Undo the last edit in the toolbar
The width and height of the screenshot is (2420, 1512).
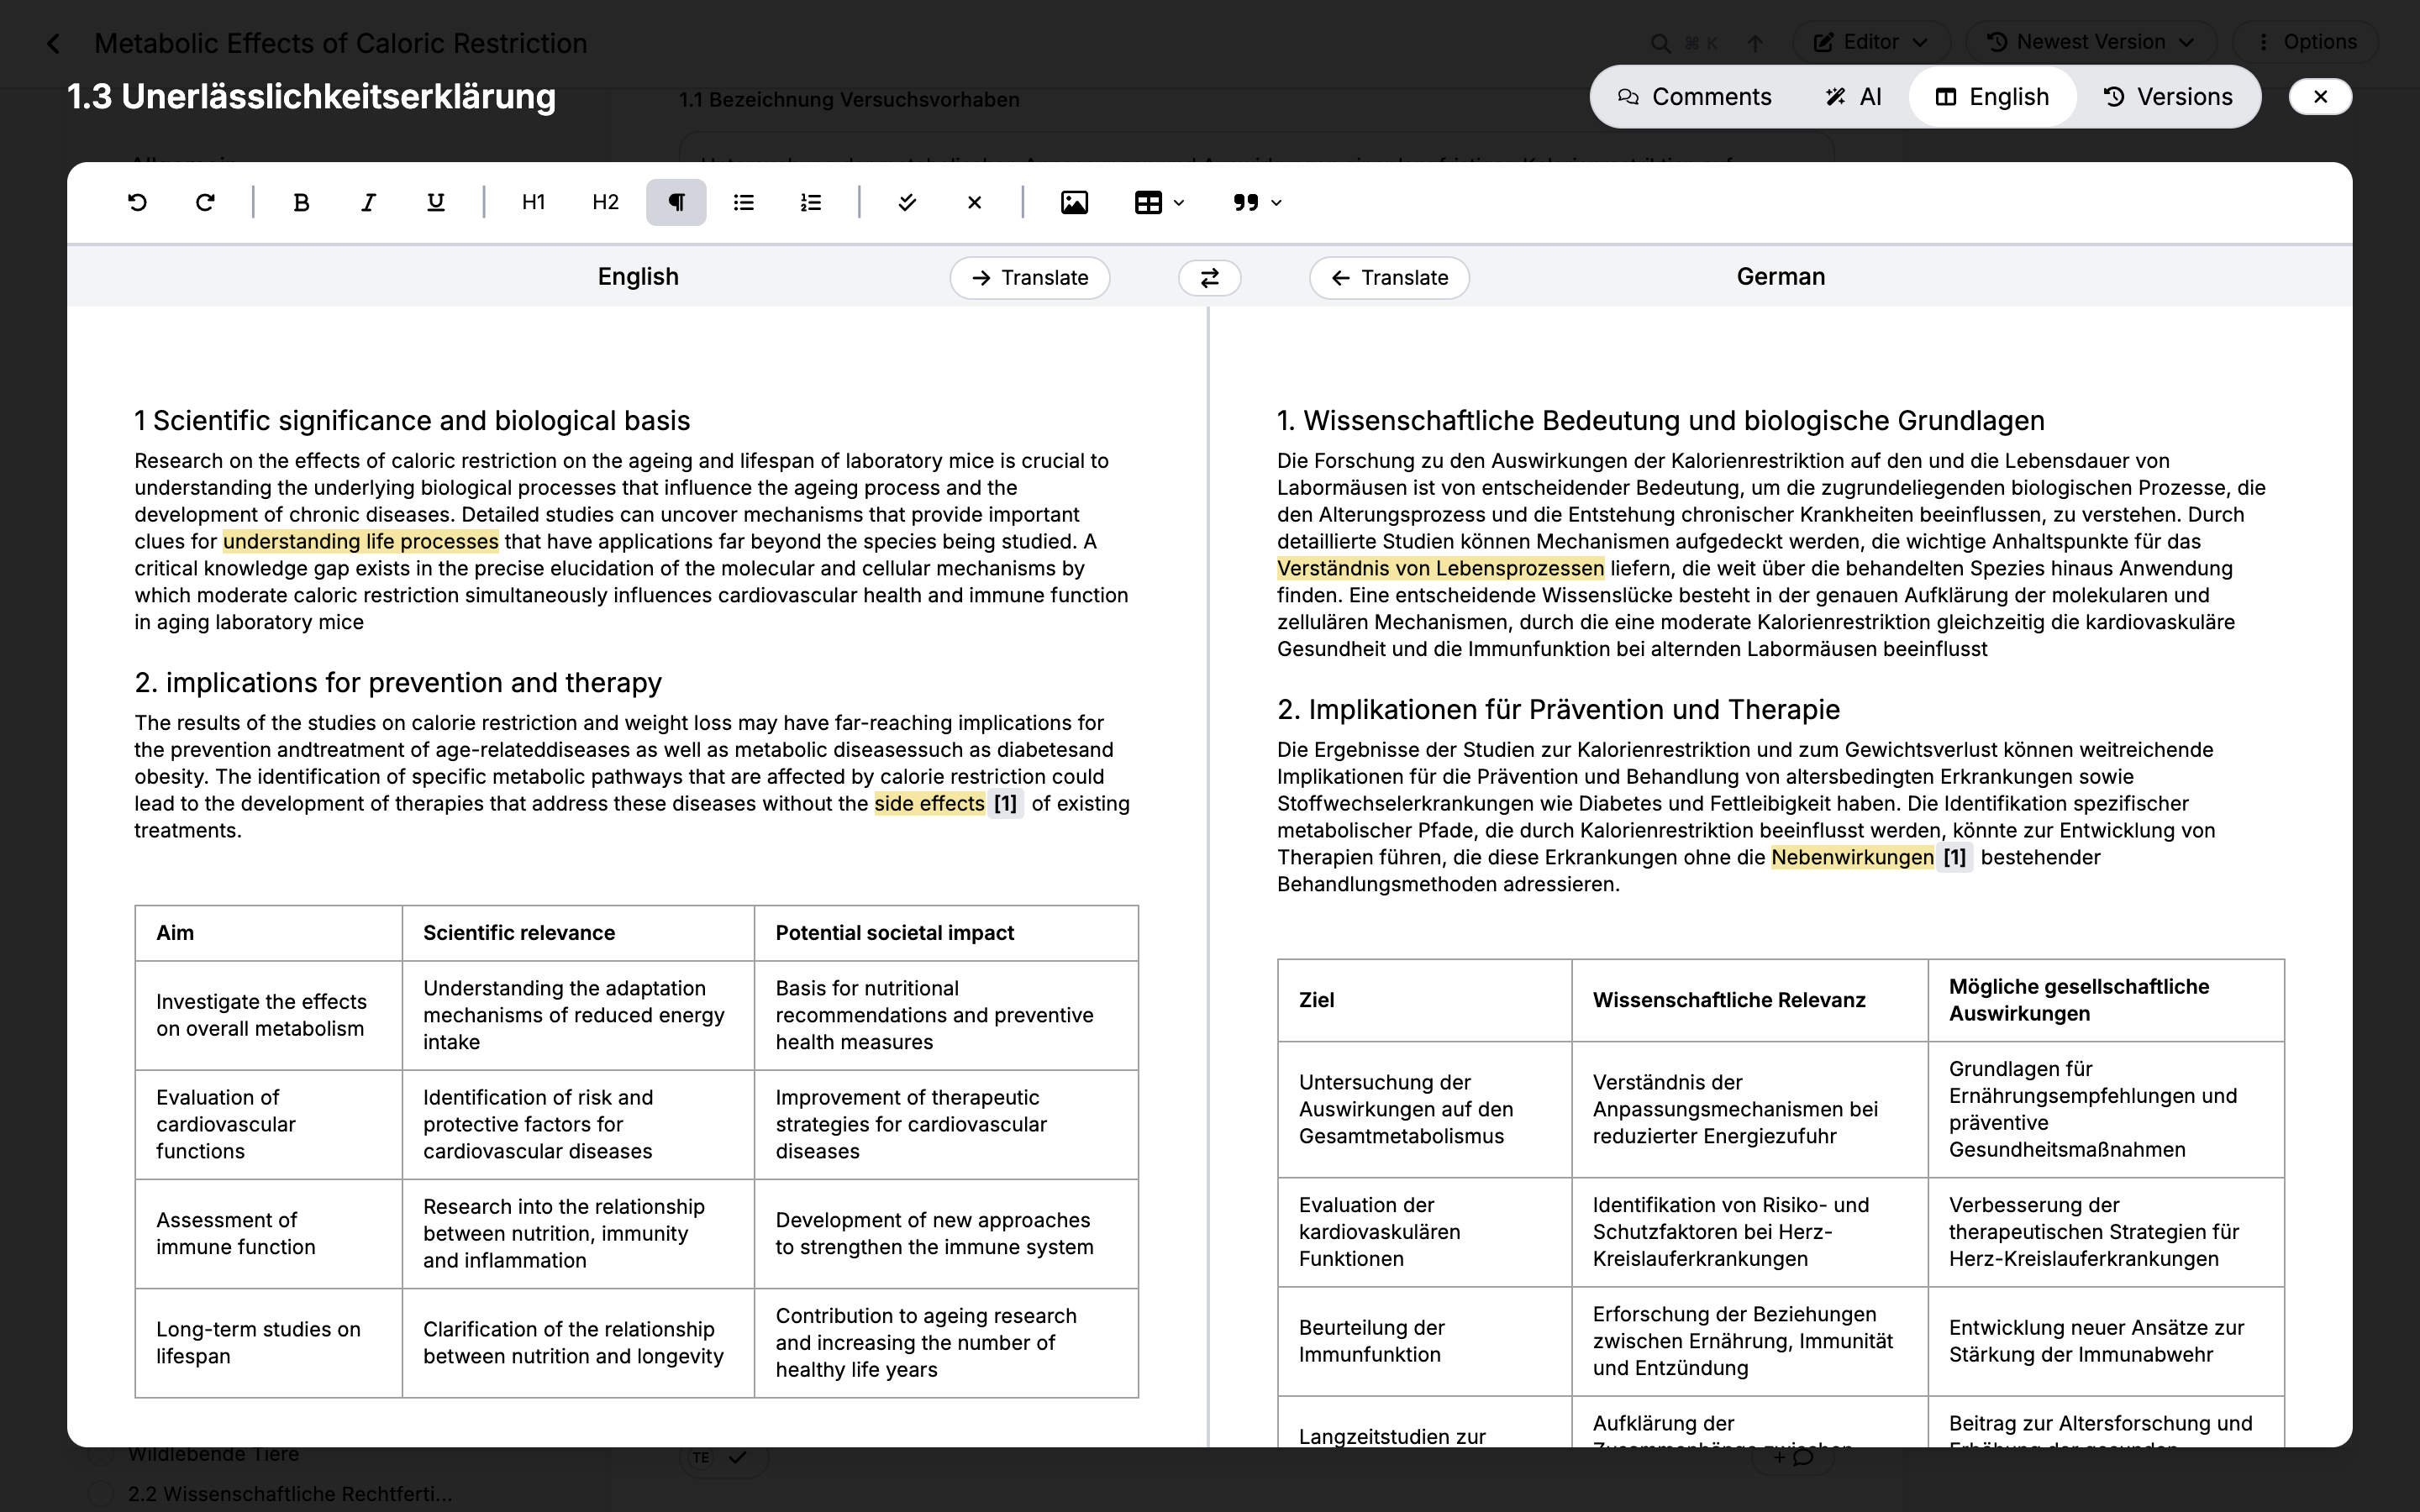pos(138,203)
